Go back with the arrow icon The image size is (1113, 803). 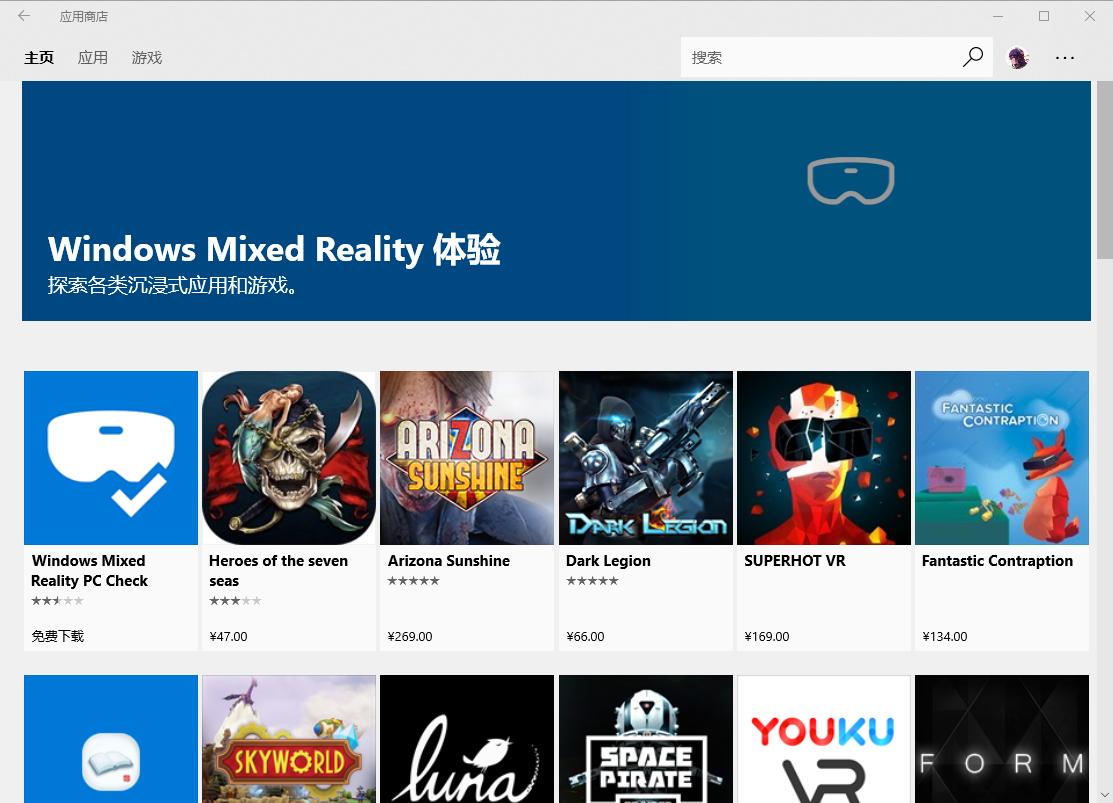point(24,16)
